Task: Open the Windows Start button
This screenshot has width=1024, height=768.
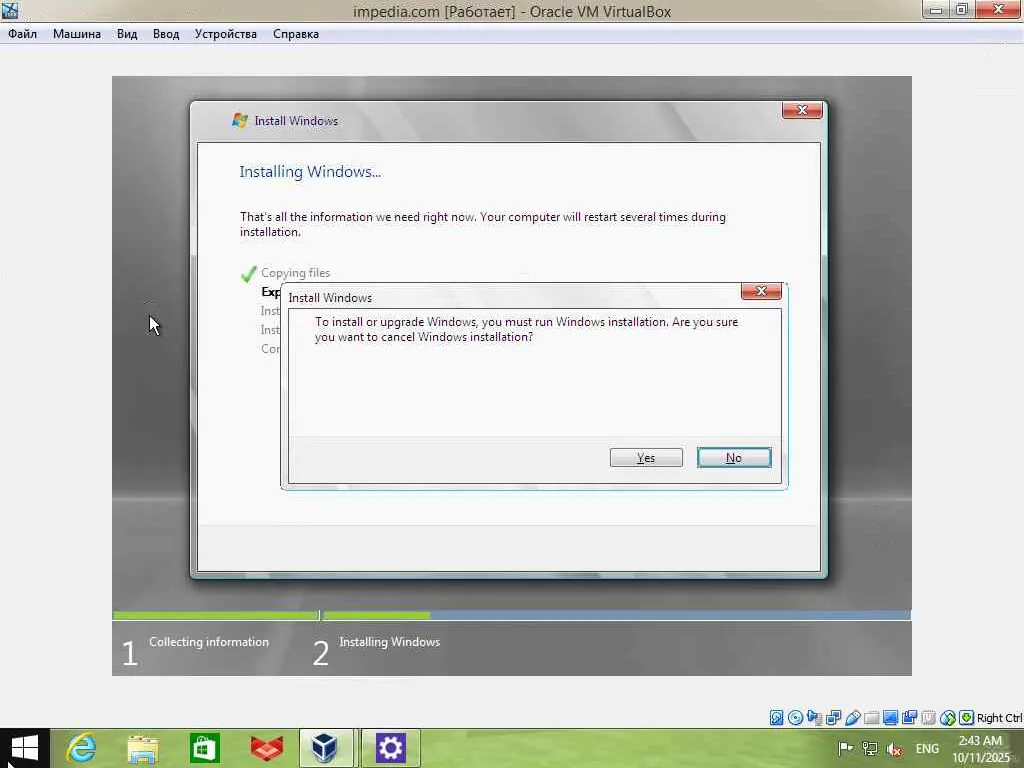Action: tap(25, 748)
